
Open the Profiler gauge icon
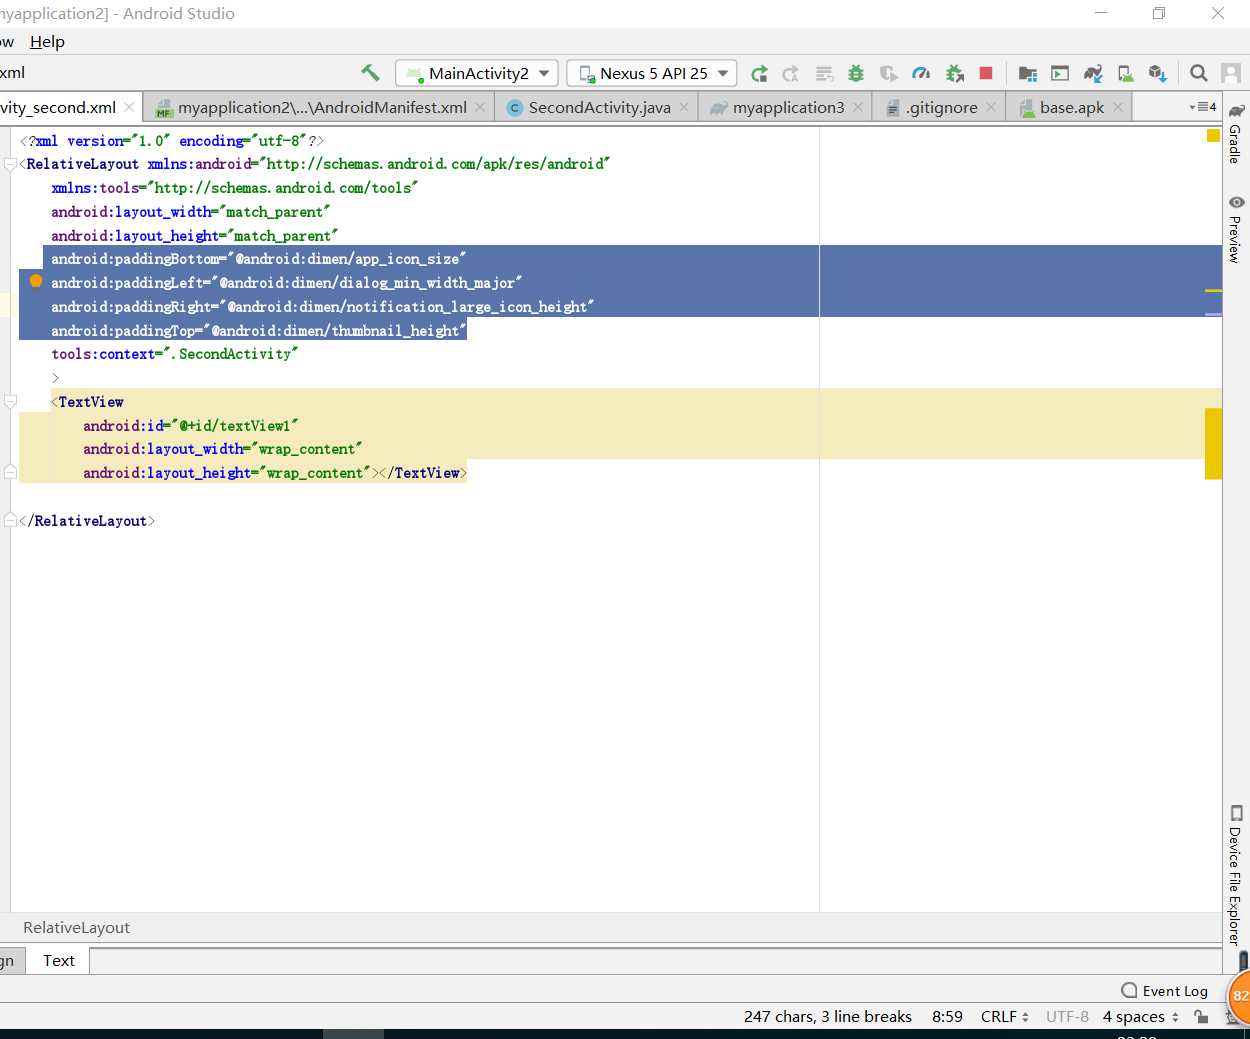921,73
